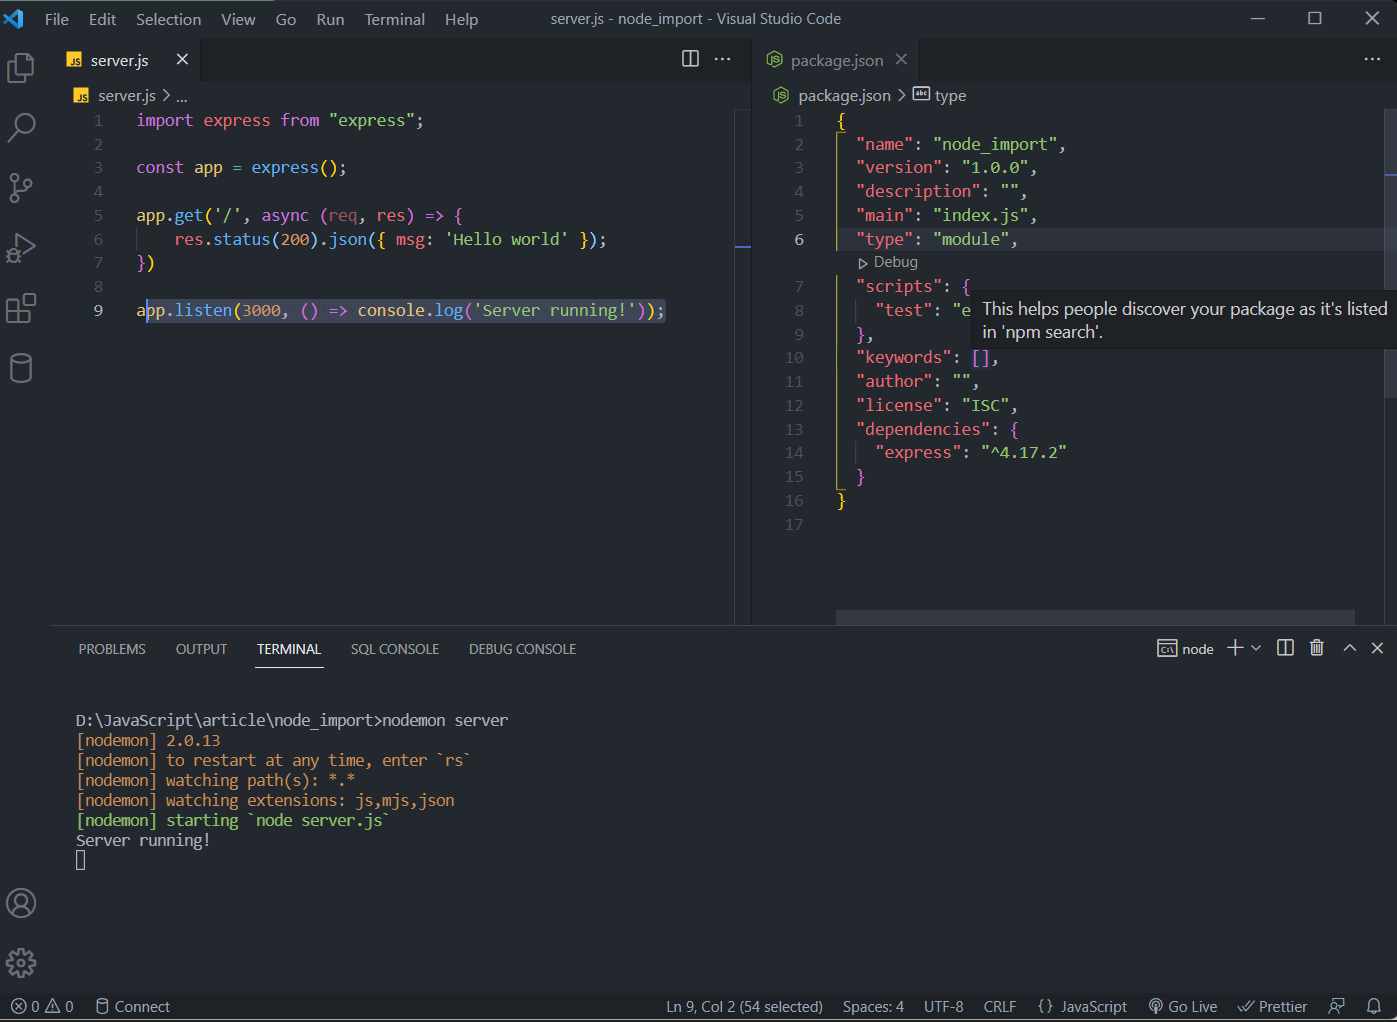
Task: Kill the active terminal with the trash icon
Action: click(x=1316, y=648)
